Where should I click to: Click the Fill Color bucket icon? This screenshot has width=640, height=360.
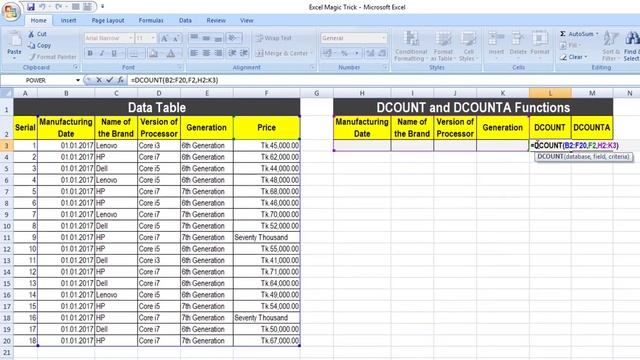[x=153, y=53]
